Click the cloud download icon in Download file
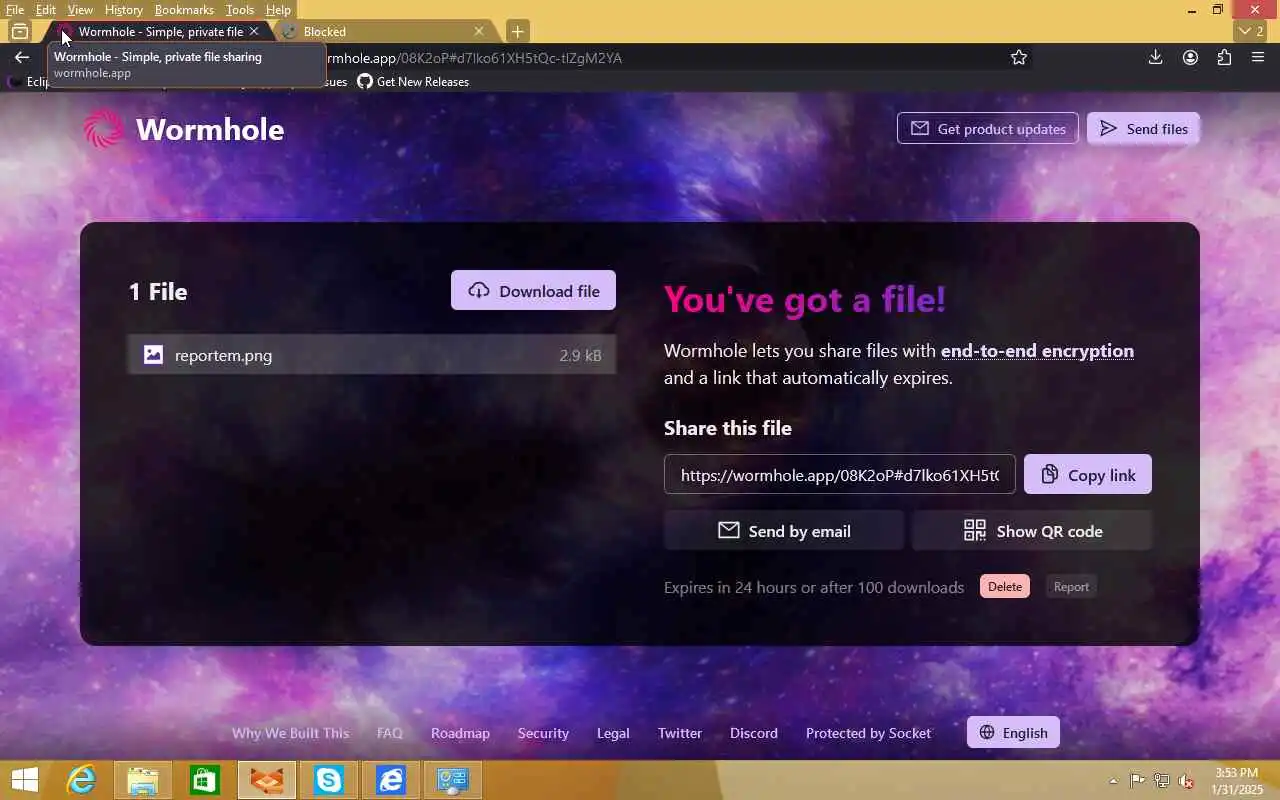 tap(479, 290)
